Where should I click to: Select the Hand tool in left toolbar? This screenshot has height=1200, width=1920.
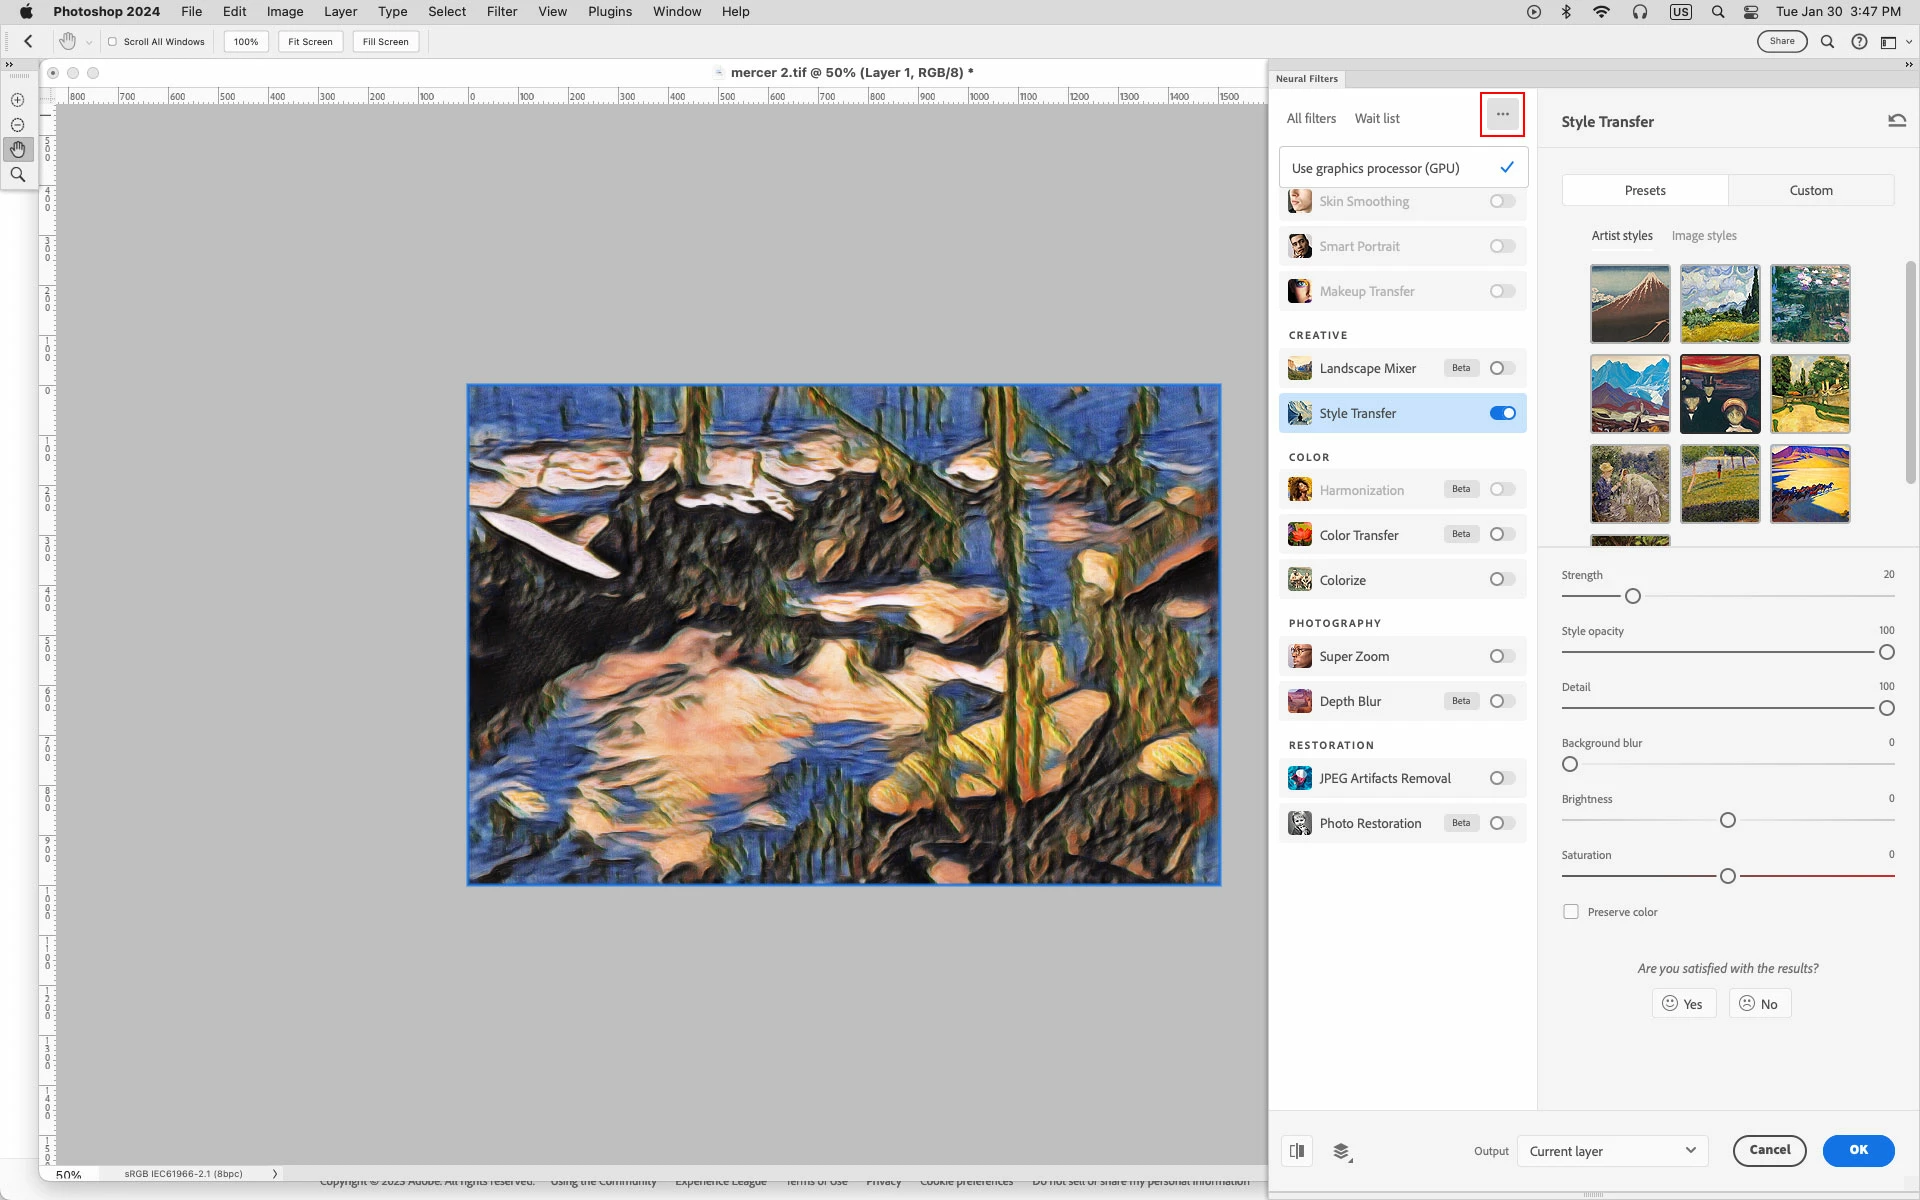[18, 150]
